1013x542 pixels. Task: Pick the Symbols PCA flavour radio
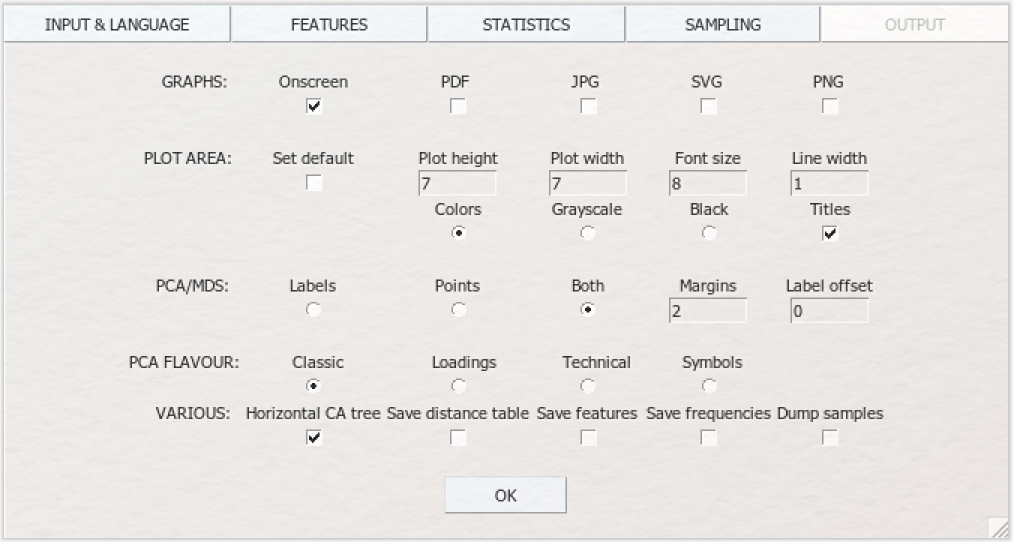[709, 386]
